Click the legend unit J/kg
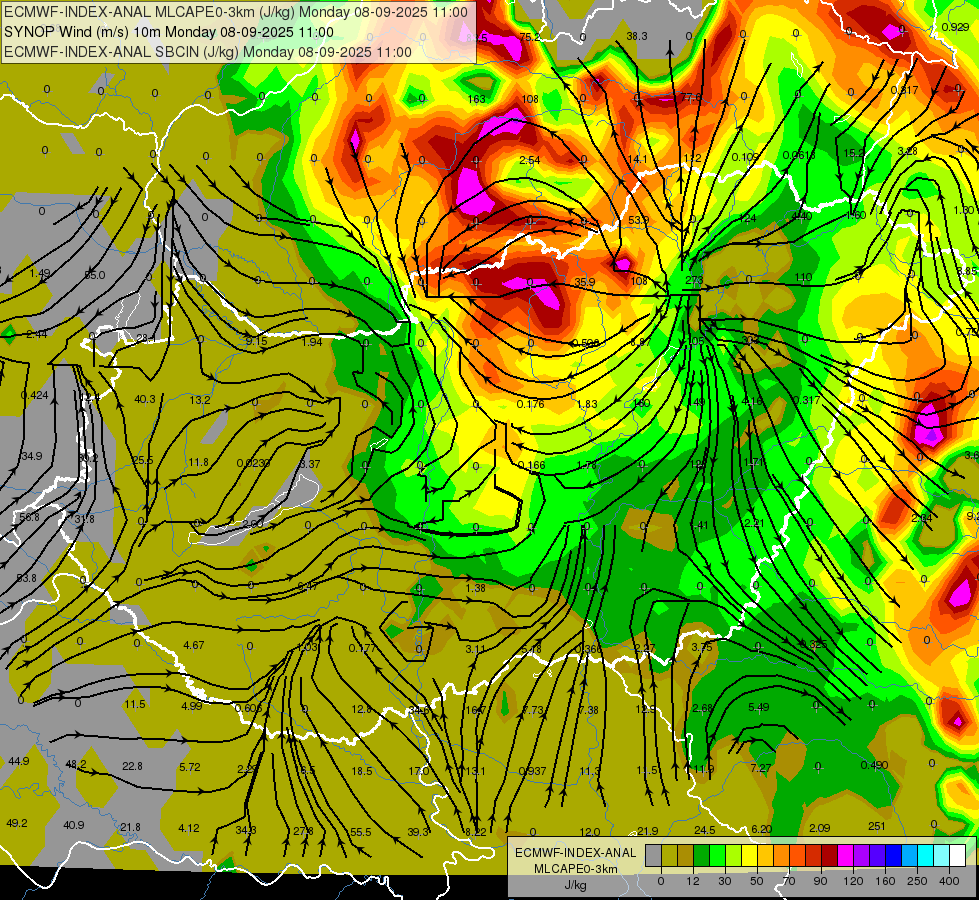 576,885
